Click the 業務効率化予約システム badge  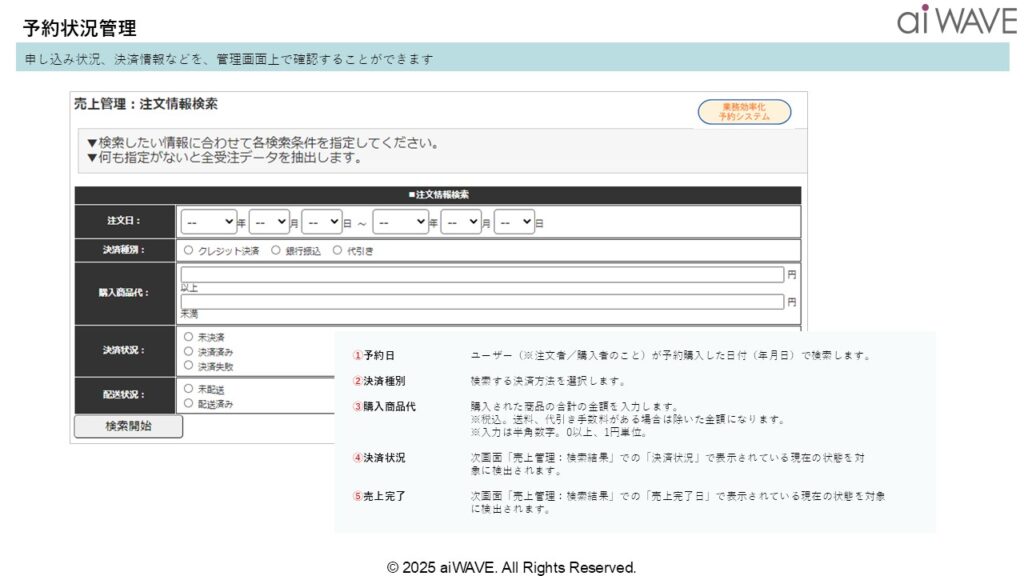pos(744,112)
